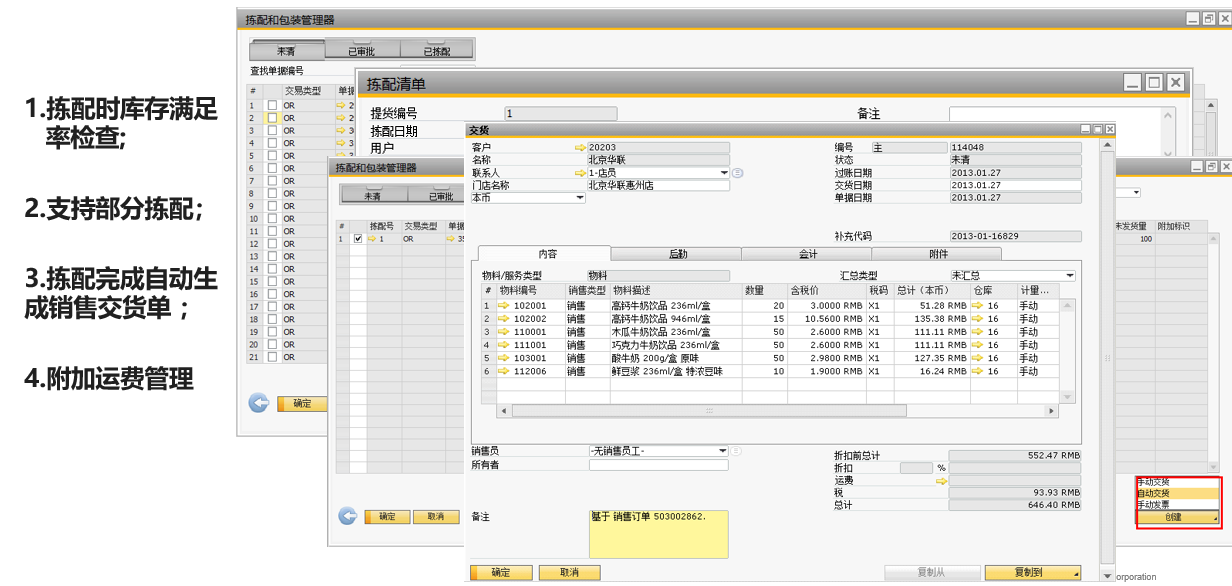Switch to the 会计 tab
The image size is (1232, 586).
point(807,254)
